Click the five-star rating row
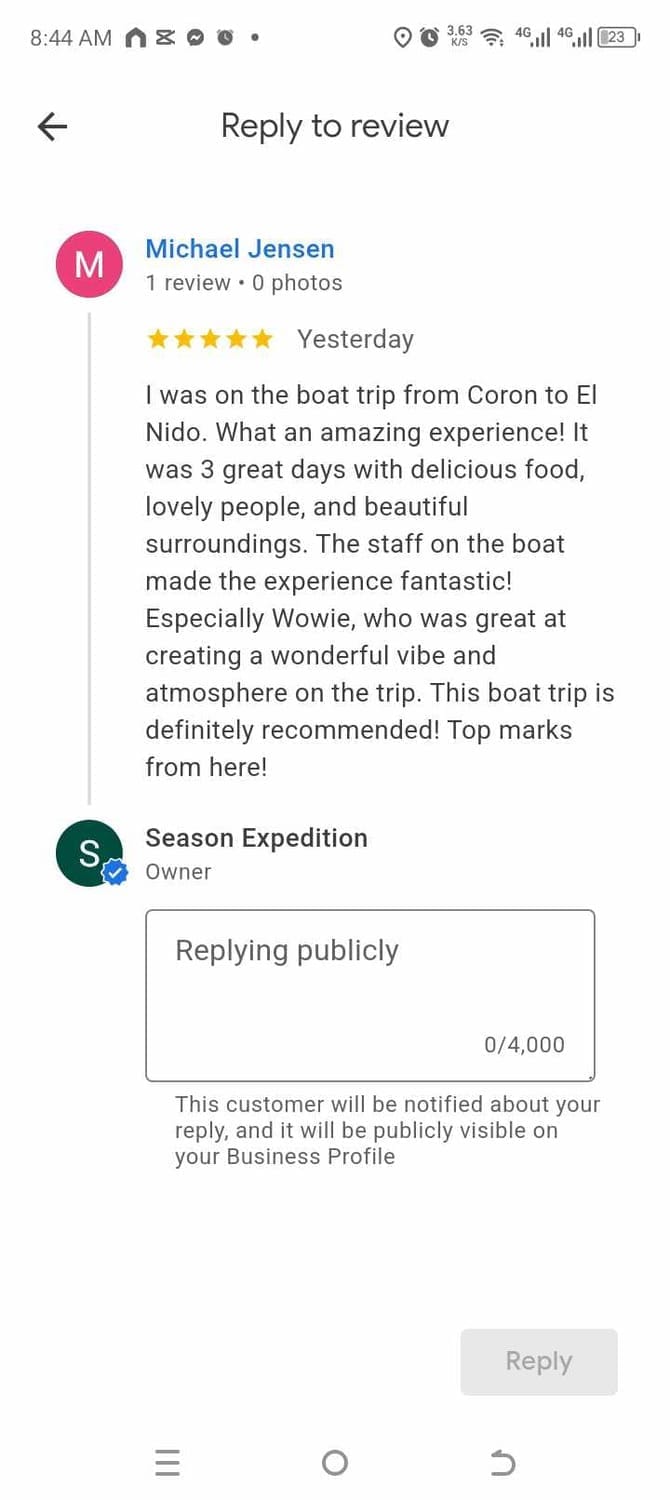 pyautogui.click(x=210, y=340)
